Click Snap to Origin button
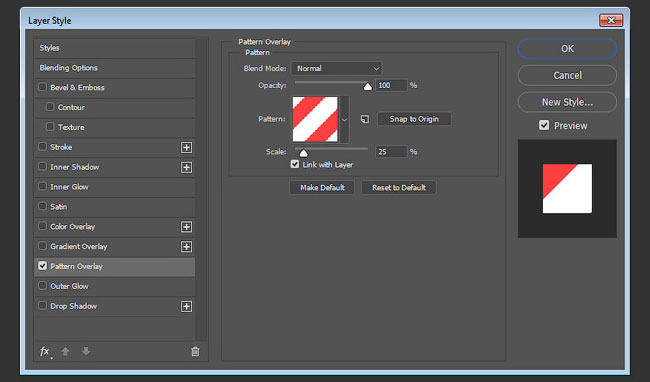The image size is (650, 382). click(x=414, y=119)
